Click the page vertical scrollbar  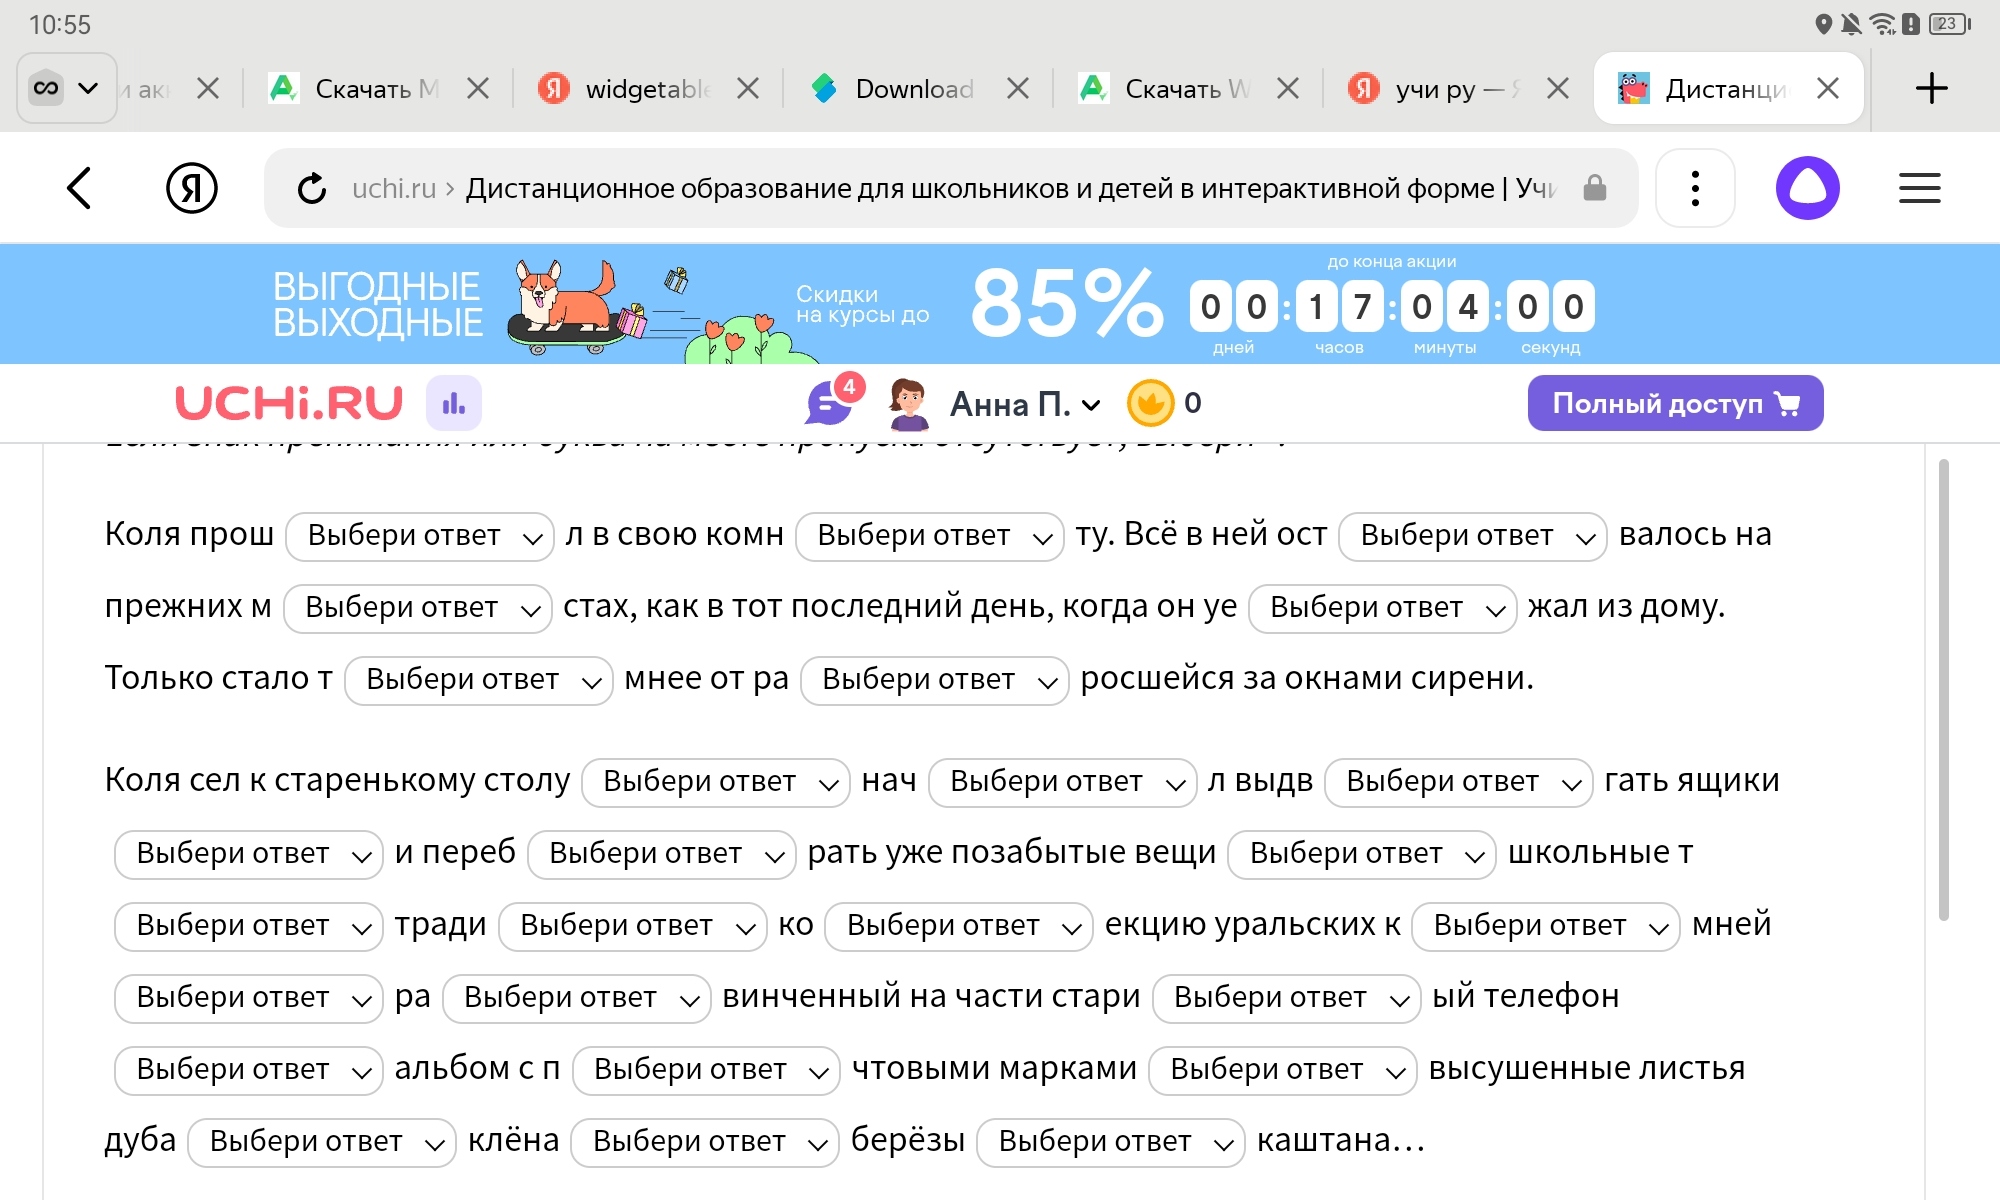pos(1943,690)
